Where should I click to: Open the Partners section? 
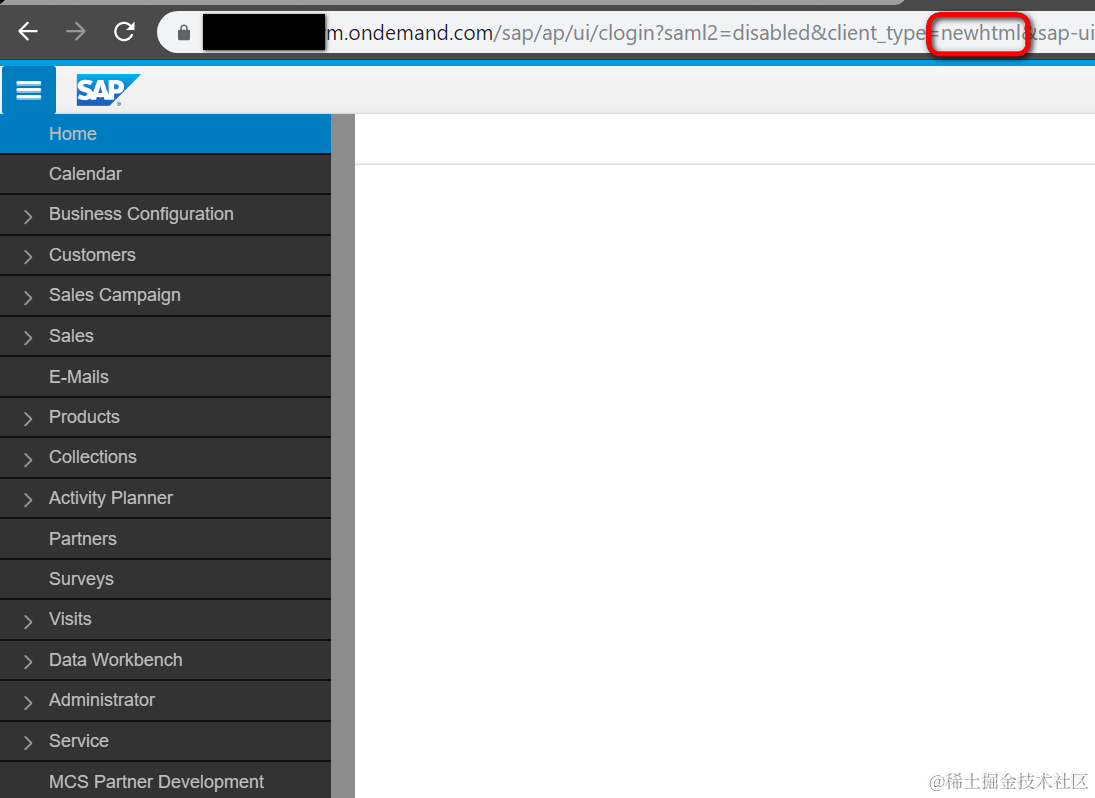click(82, 538)
